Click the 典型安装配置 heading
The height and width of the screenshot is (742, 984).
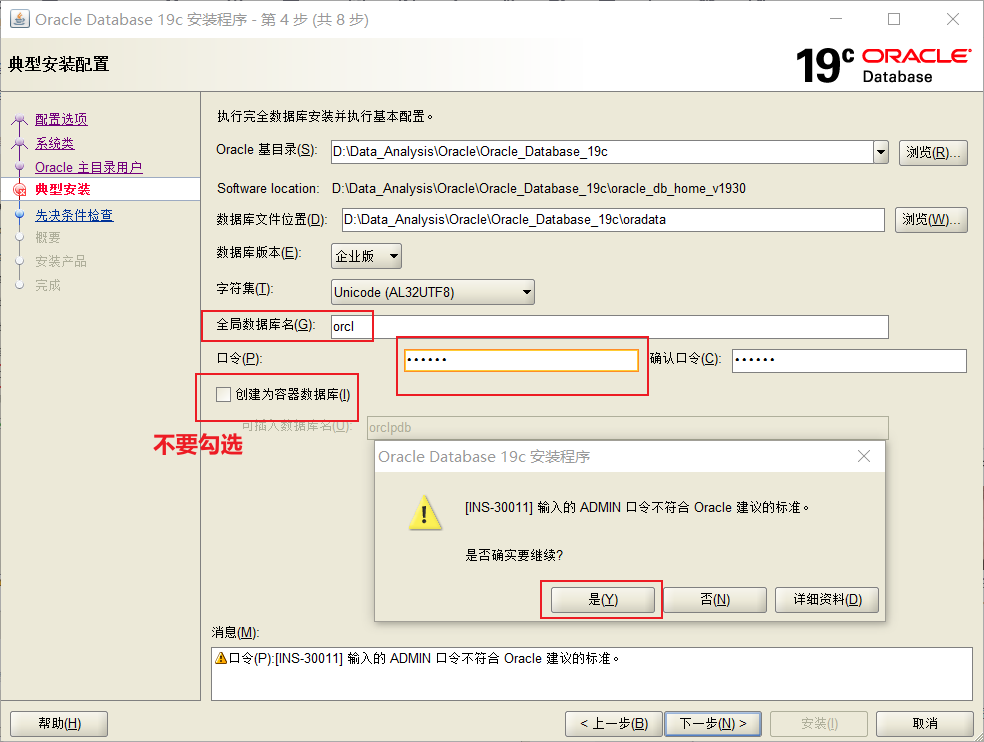(59, 64)
